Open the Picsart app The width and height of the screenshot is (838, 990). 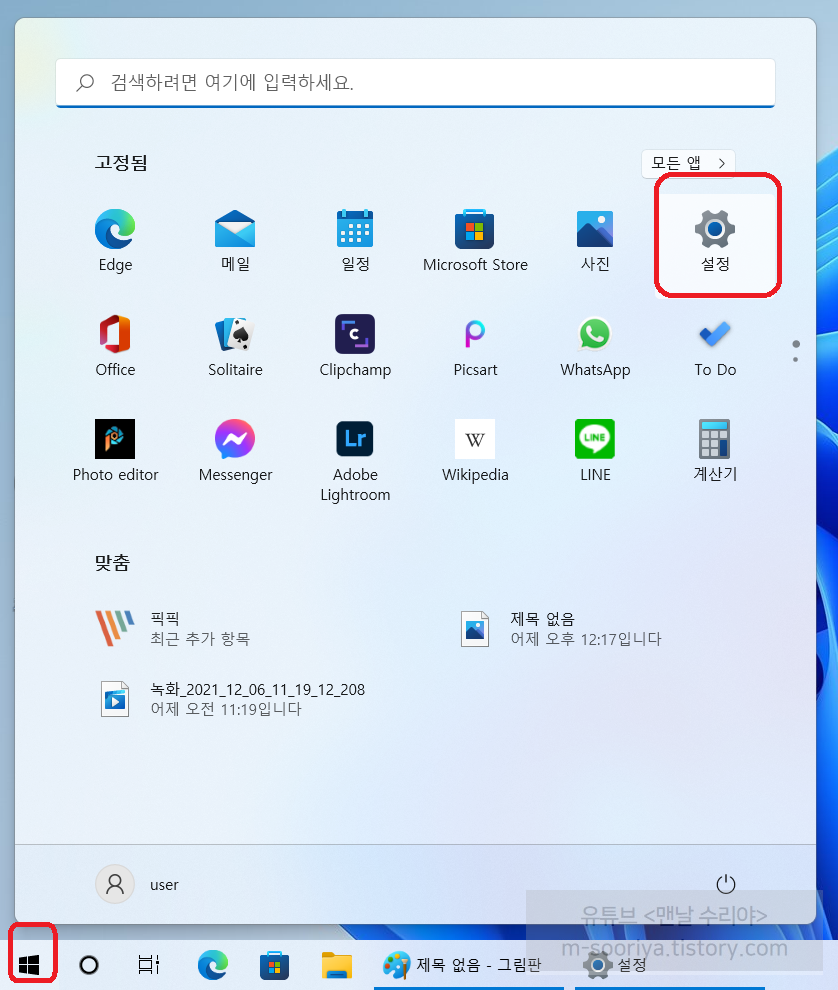[x=475, y=346]
